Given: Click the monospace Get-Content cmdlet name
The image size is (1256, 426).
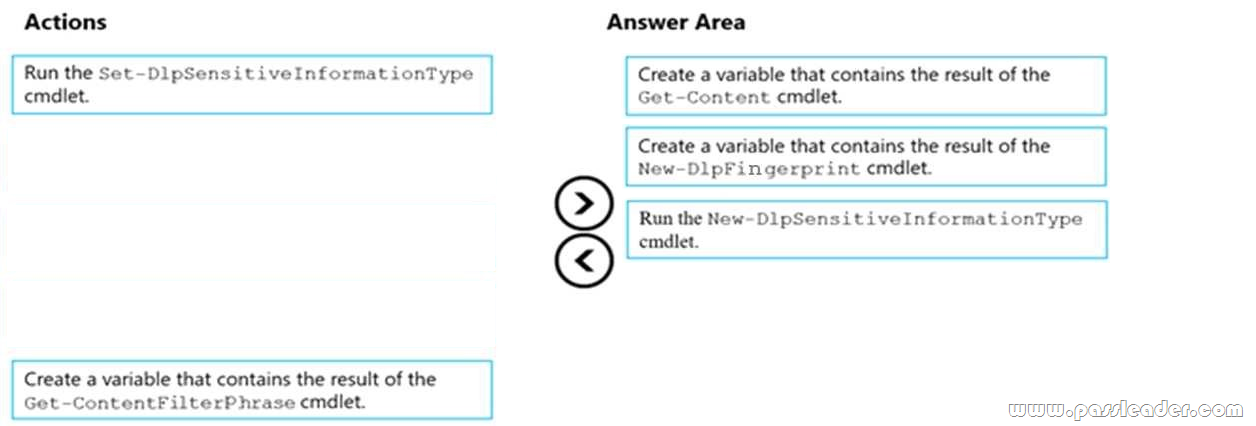Looking at the screenshot, I should tap(705, 98).
